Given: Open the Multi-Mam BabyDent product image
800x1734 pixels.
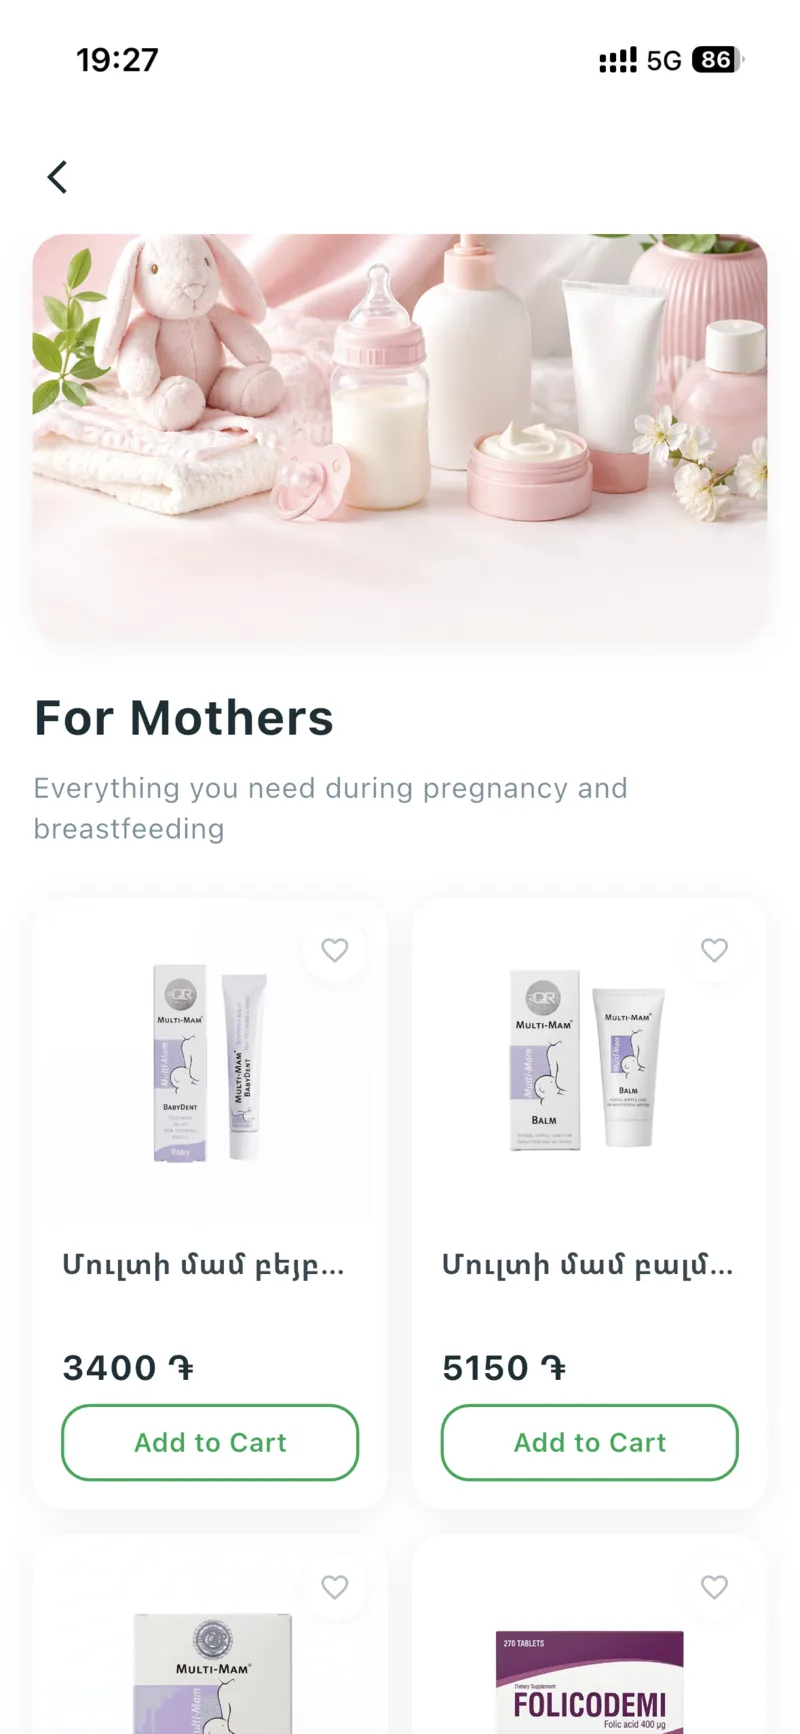Looking at the screenshot, I should coord(210,1063).
